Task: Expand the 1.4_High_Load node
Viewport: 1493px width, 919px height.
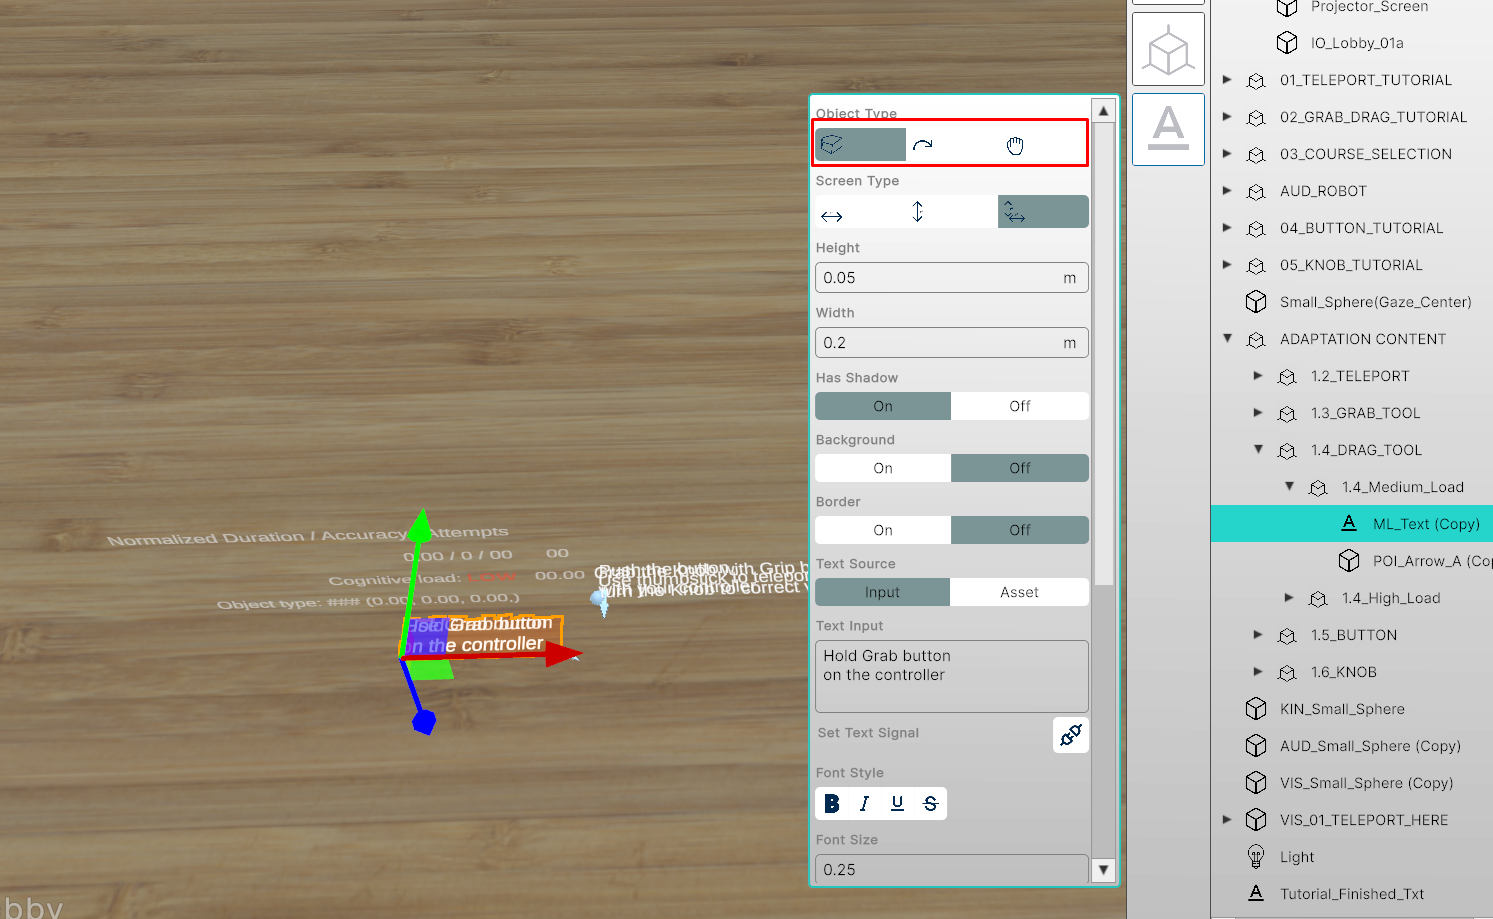Action: click(x=1289, y=598)
